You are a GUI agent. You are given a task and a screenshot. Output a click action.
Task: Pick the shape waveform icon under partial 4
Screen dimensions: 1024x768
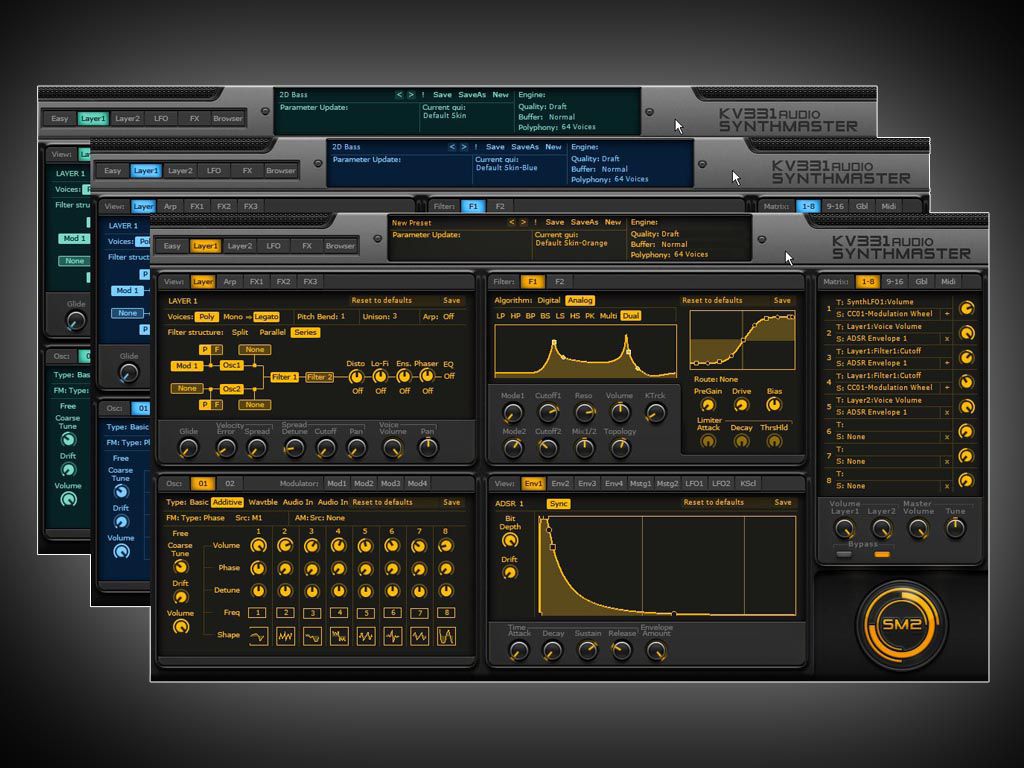click(339, 636)
